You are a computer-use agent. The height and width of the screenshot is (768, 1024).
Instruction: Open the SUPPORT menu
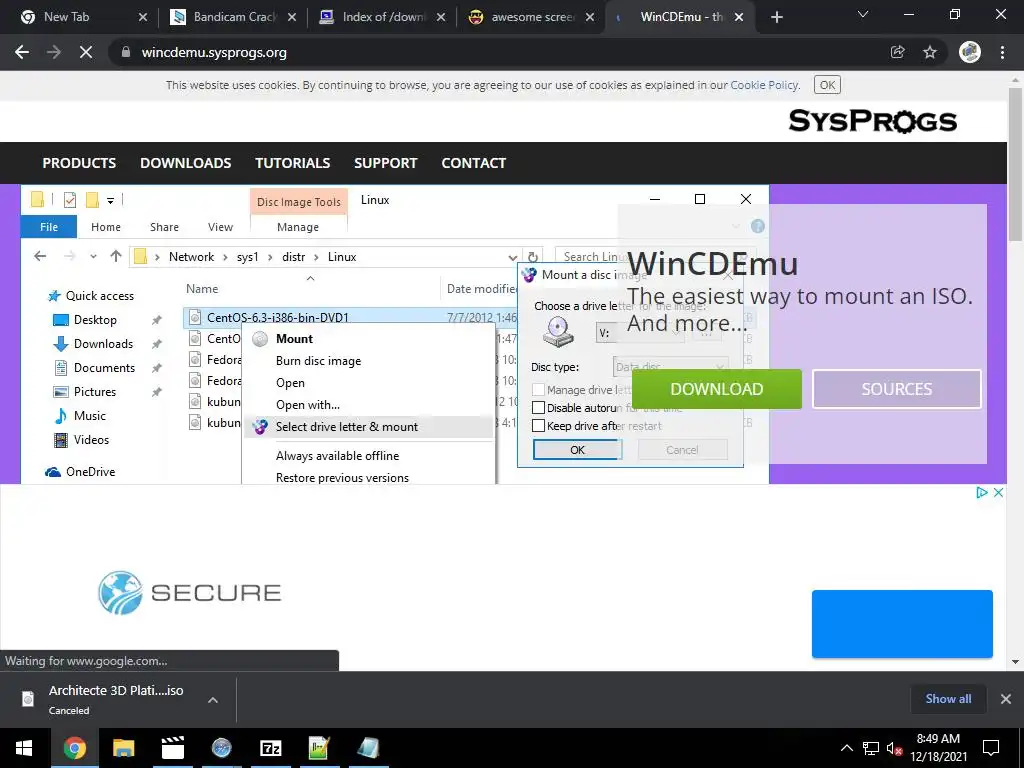pos(385,163)
